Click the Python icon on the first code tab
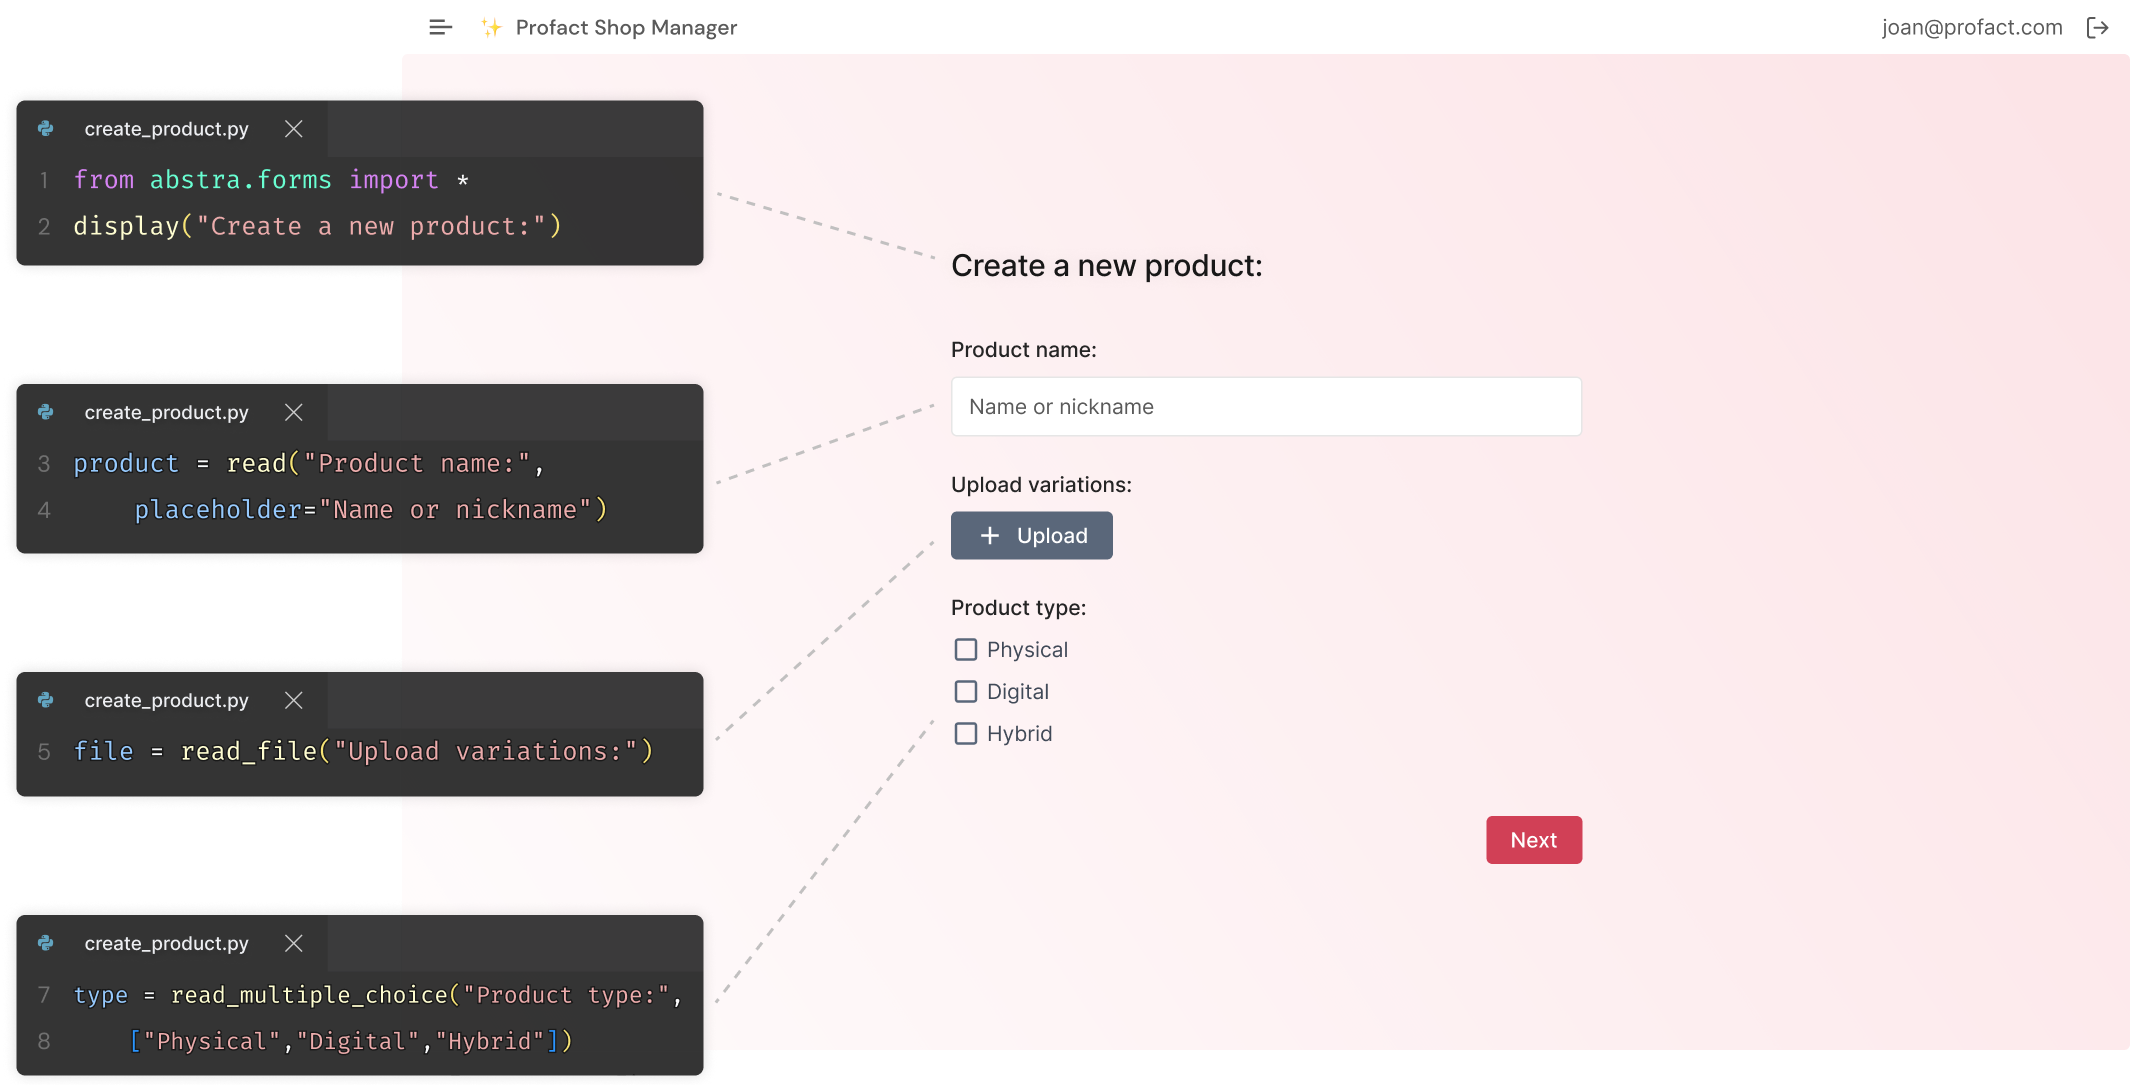Screen dimensions: 2156x1085 (46, 129)
